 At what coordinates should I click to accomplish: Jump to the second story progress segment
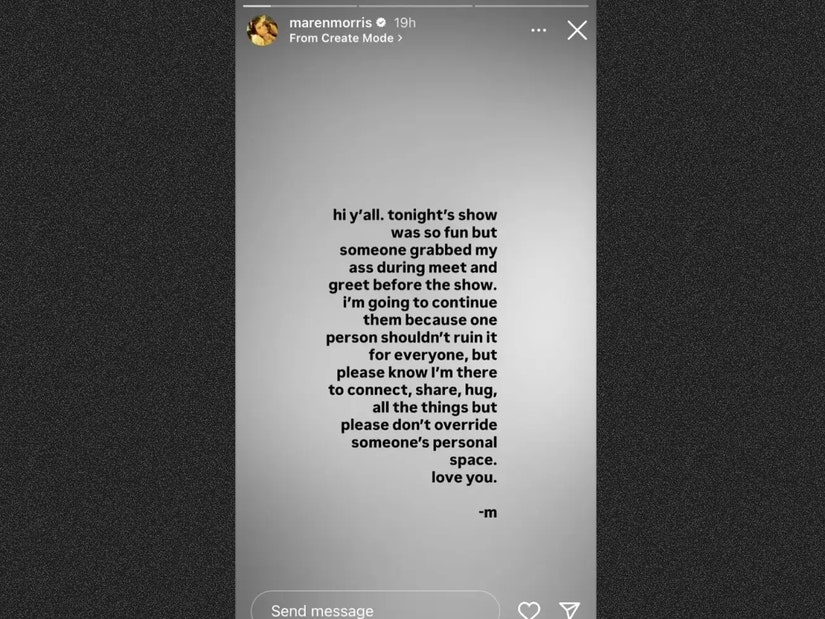[x=416, y=6]
